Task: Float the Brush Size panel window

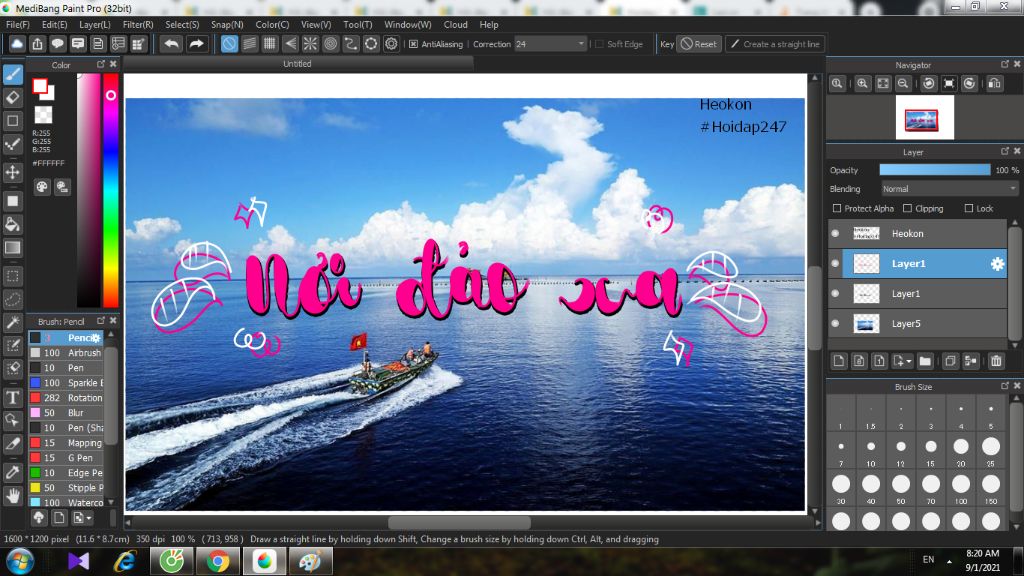Action: coord(1004,386)
